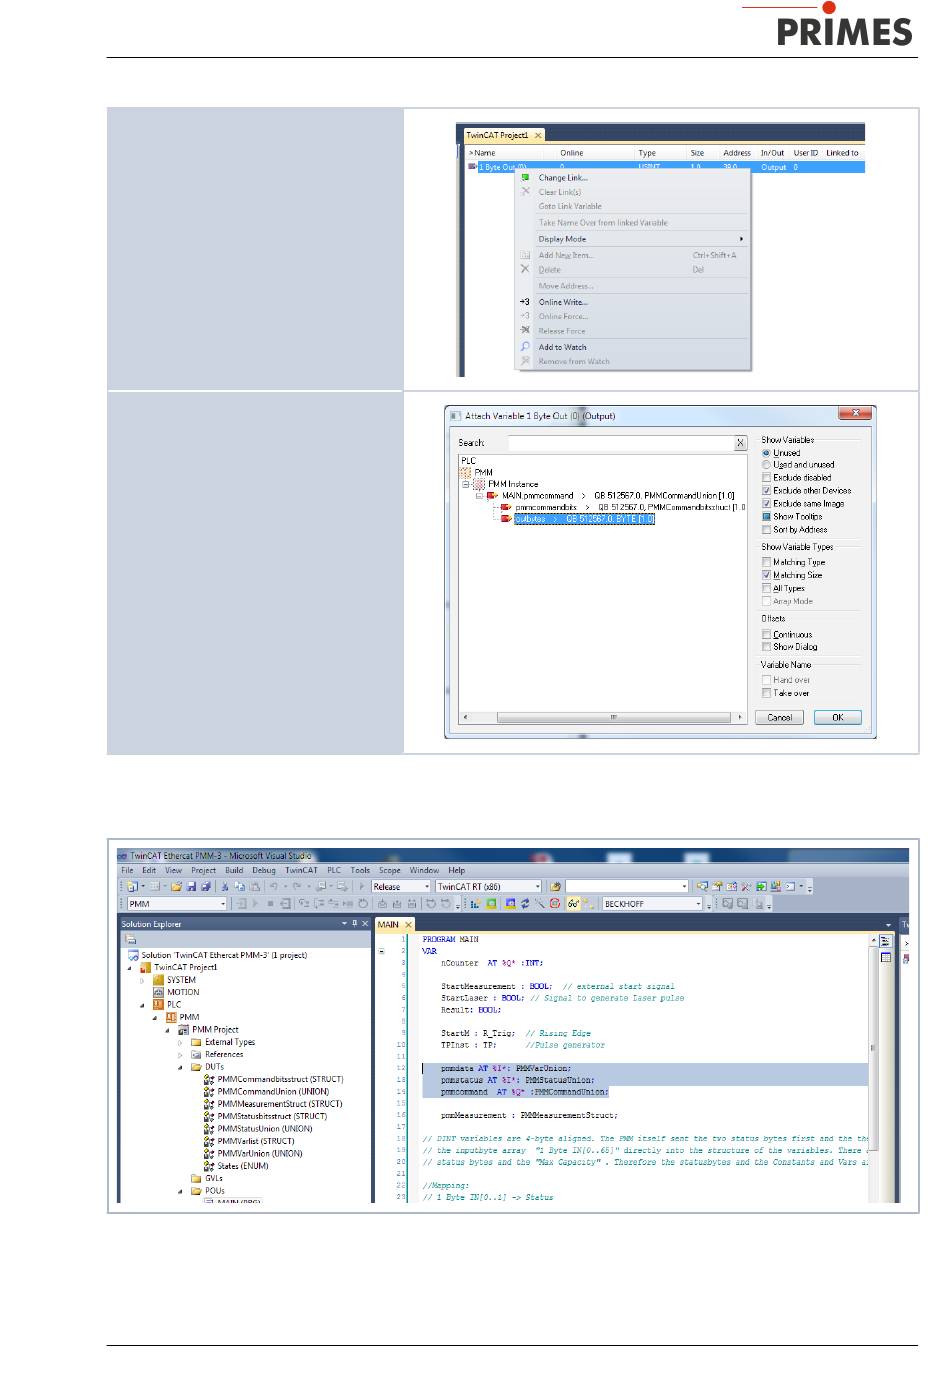
Task: Click the SYSTEM node icon in Solution Explorer
Action: [x=158, y=980]
